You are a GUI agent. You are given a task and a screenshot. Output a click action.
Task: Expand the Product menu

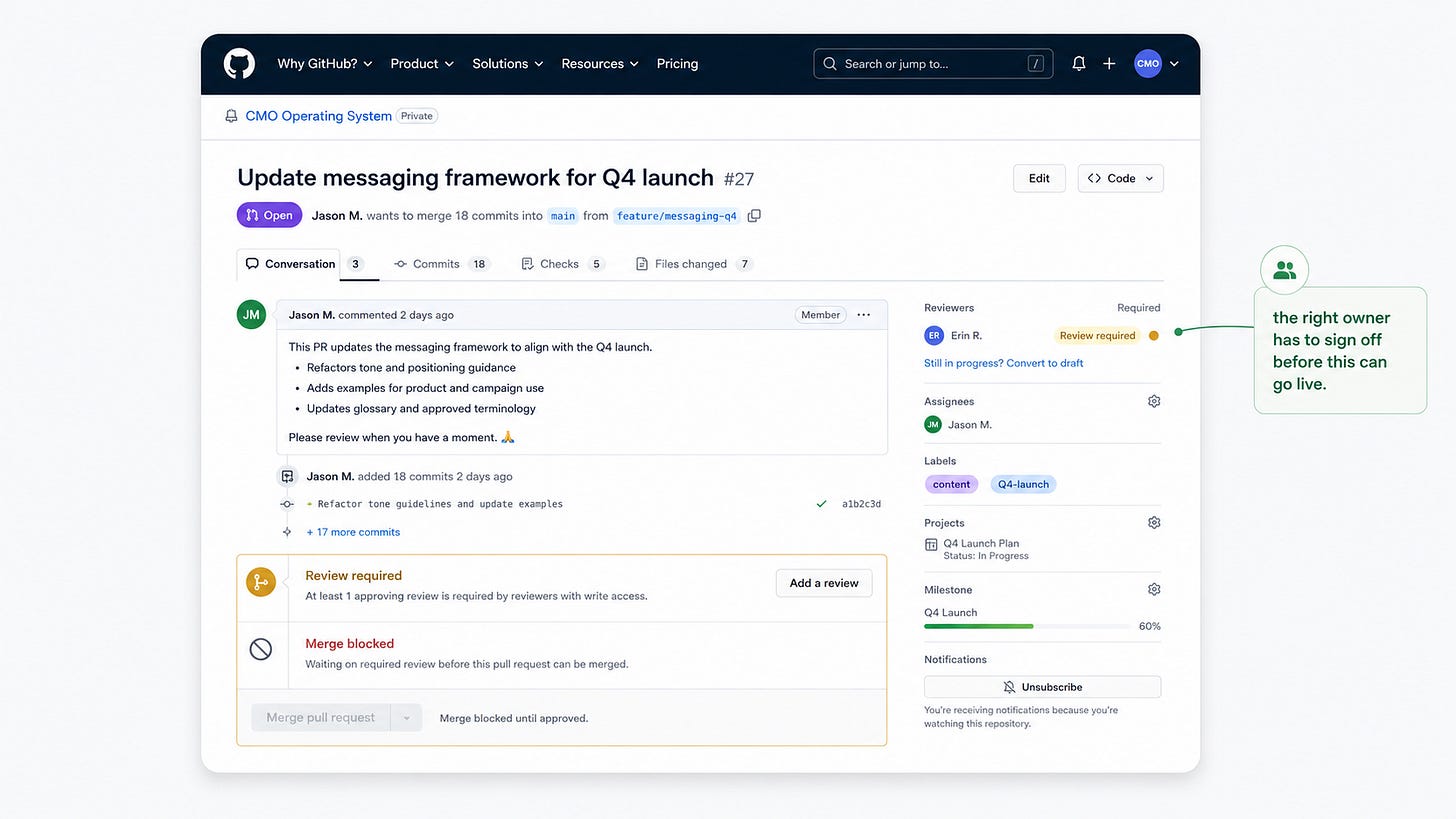pyautogui.click(x=422, y=64)
